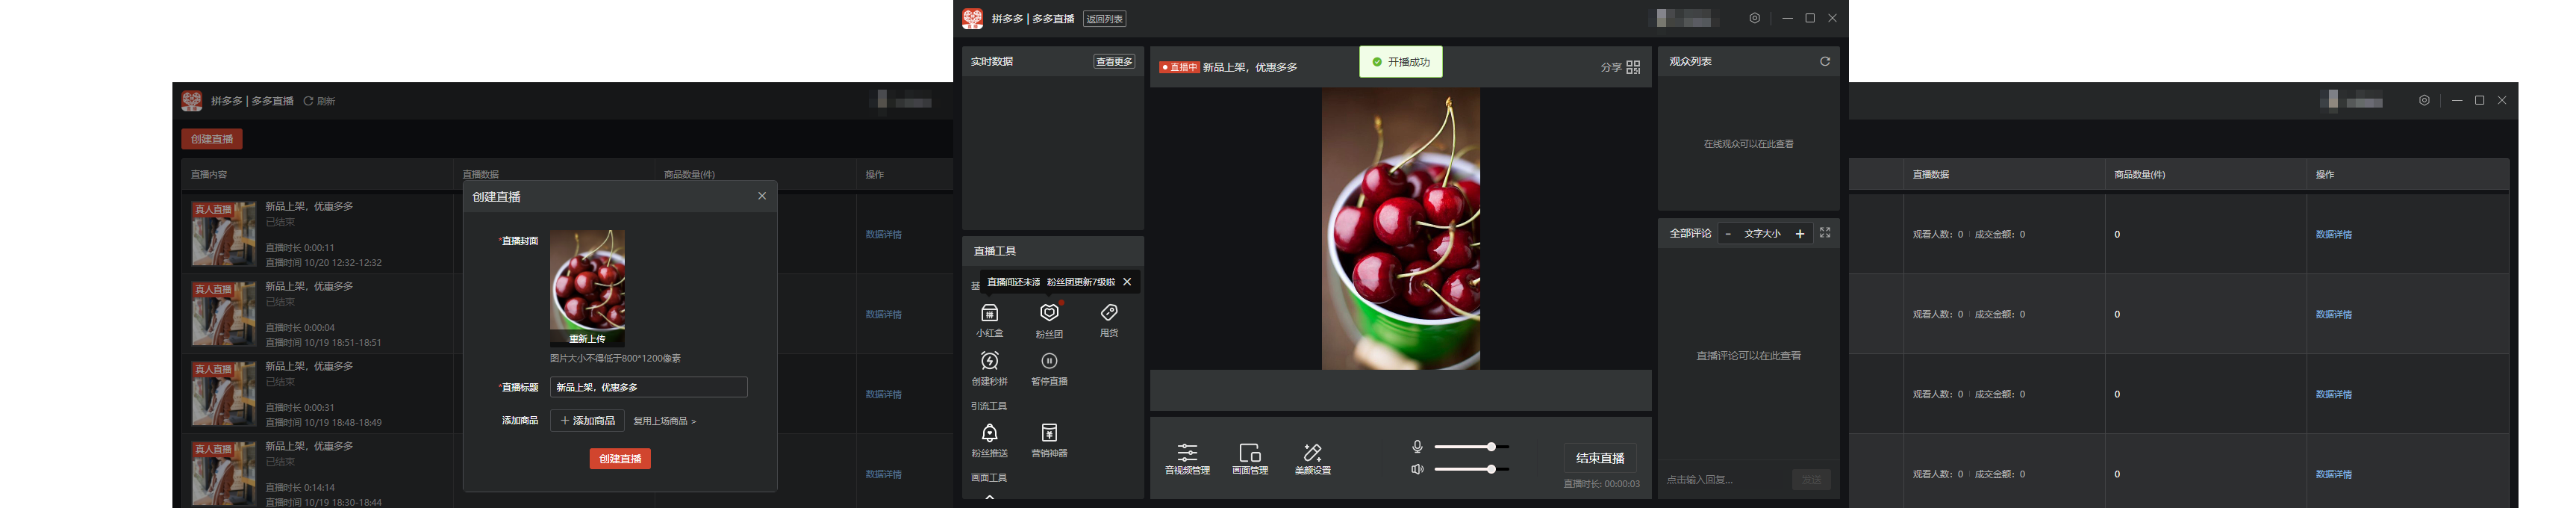Click the cherry live preview image

coord(1400,229)
